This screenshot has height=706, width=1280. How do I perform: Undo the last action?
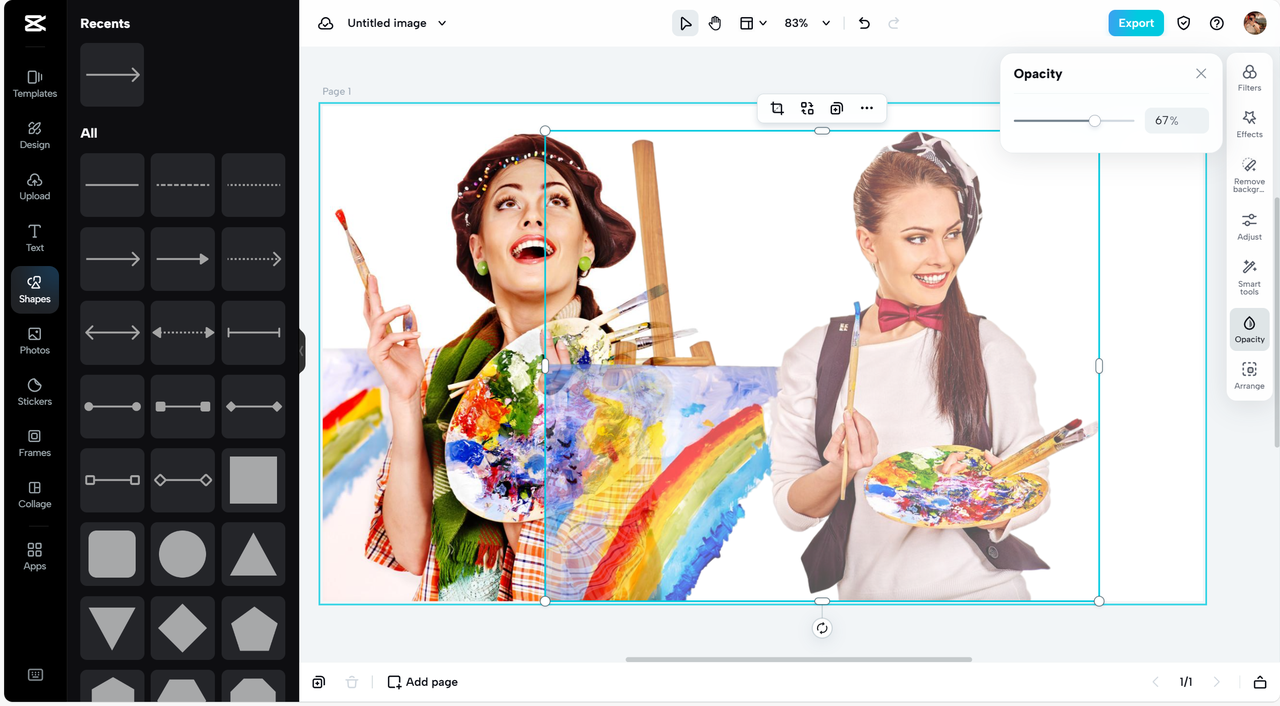[x=864, y=23]
